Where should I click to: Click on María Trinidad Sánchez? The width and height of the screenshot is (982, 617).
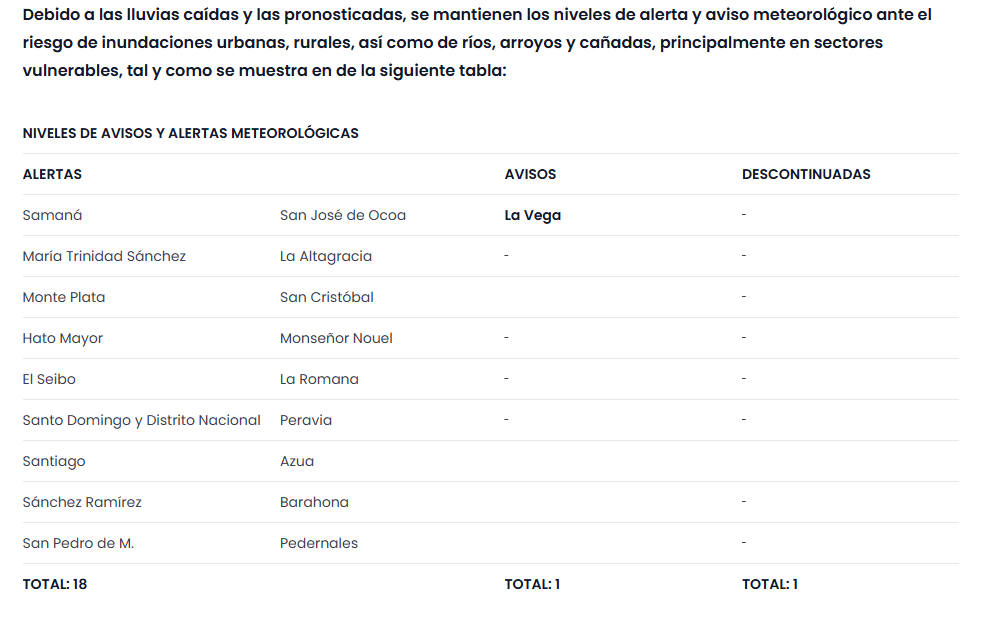(x=104, y=256)
